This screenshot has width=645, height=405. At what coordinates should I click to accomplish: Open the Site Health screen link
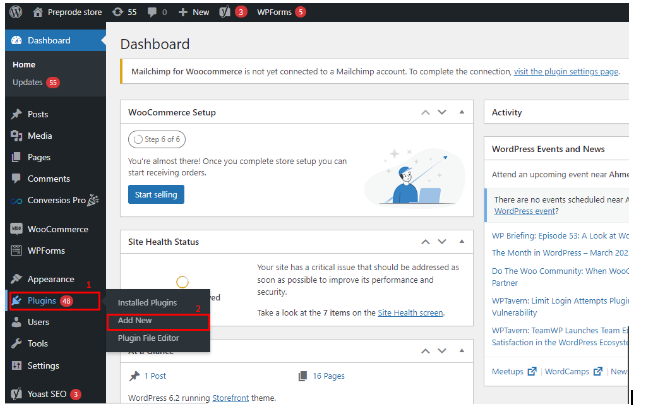(x=410, y=313)
